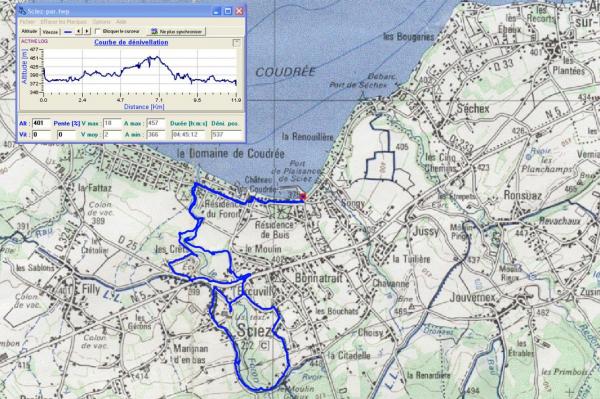The image size is (600, 399).
Task: Switch to the Vitesse tab
Action: pyautogui.click(x=50, y=32)
